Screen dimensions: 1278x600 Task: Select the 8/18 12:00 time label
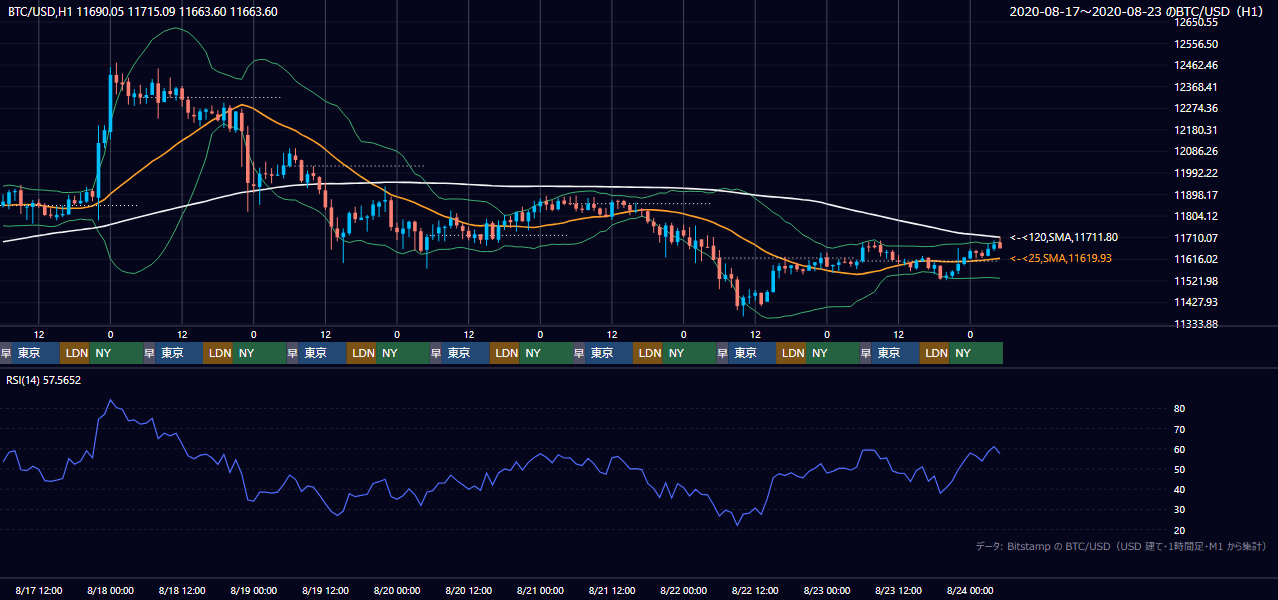[x=182, y=590]
